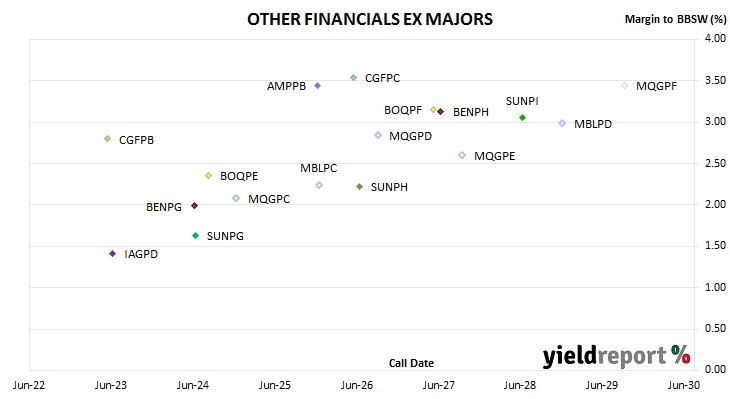Click the MBLPC label text
Image resolution: width=730 pixels, height=399 pixels.
tap(318, 168)
